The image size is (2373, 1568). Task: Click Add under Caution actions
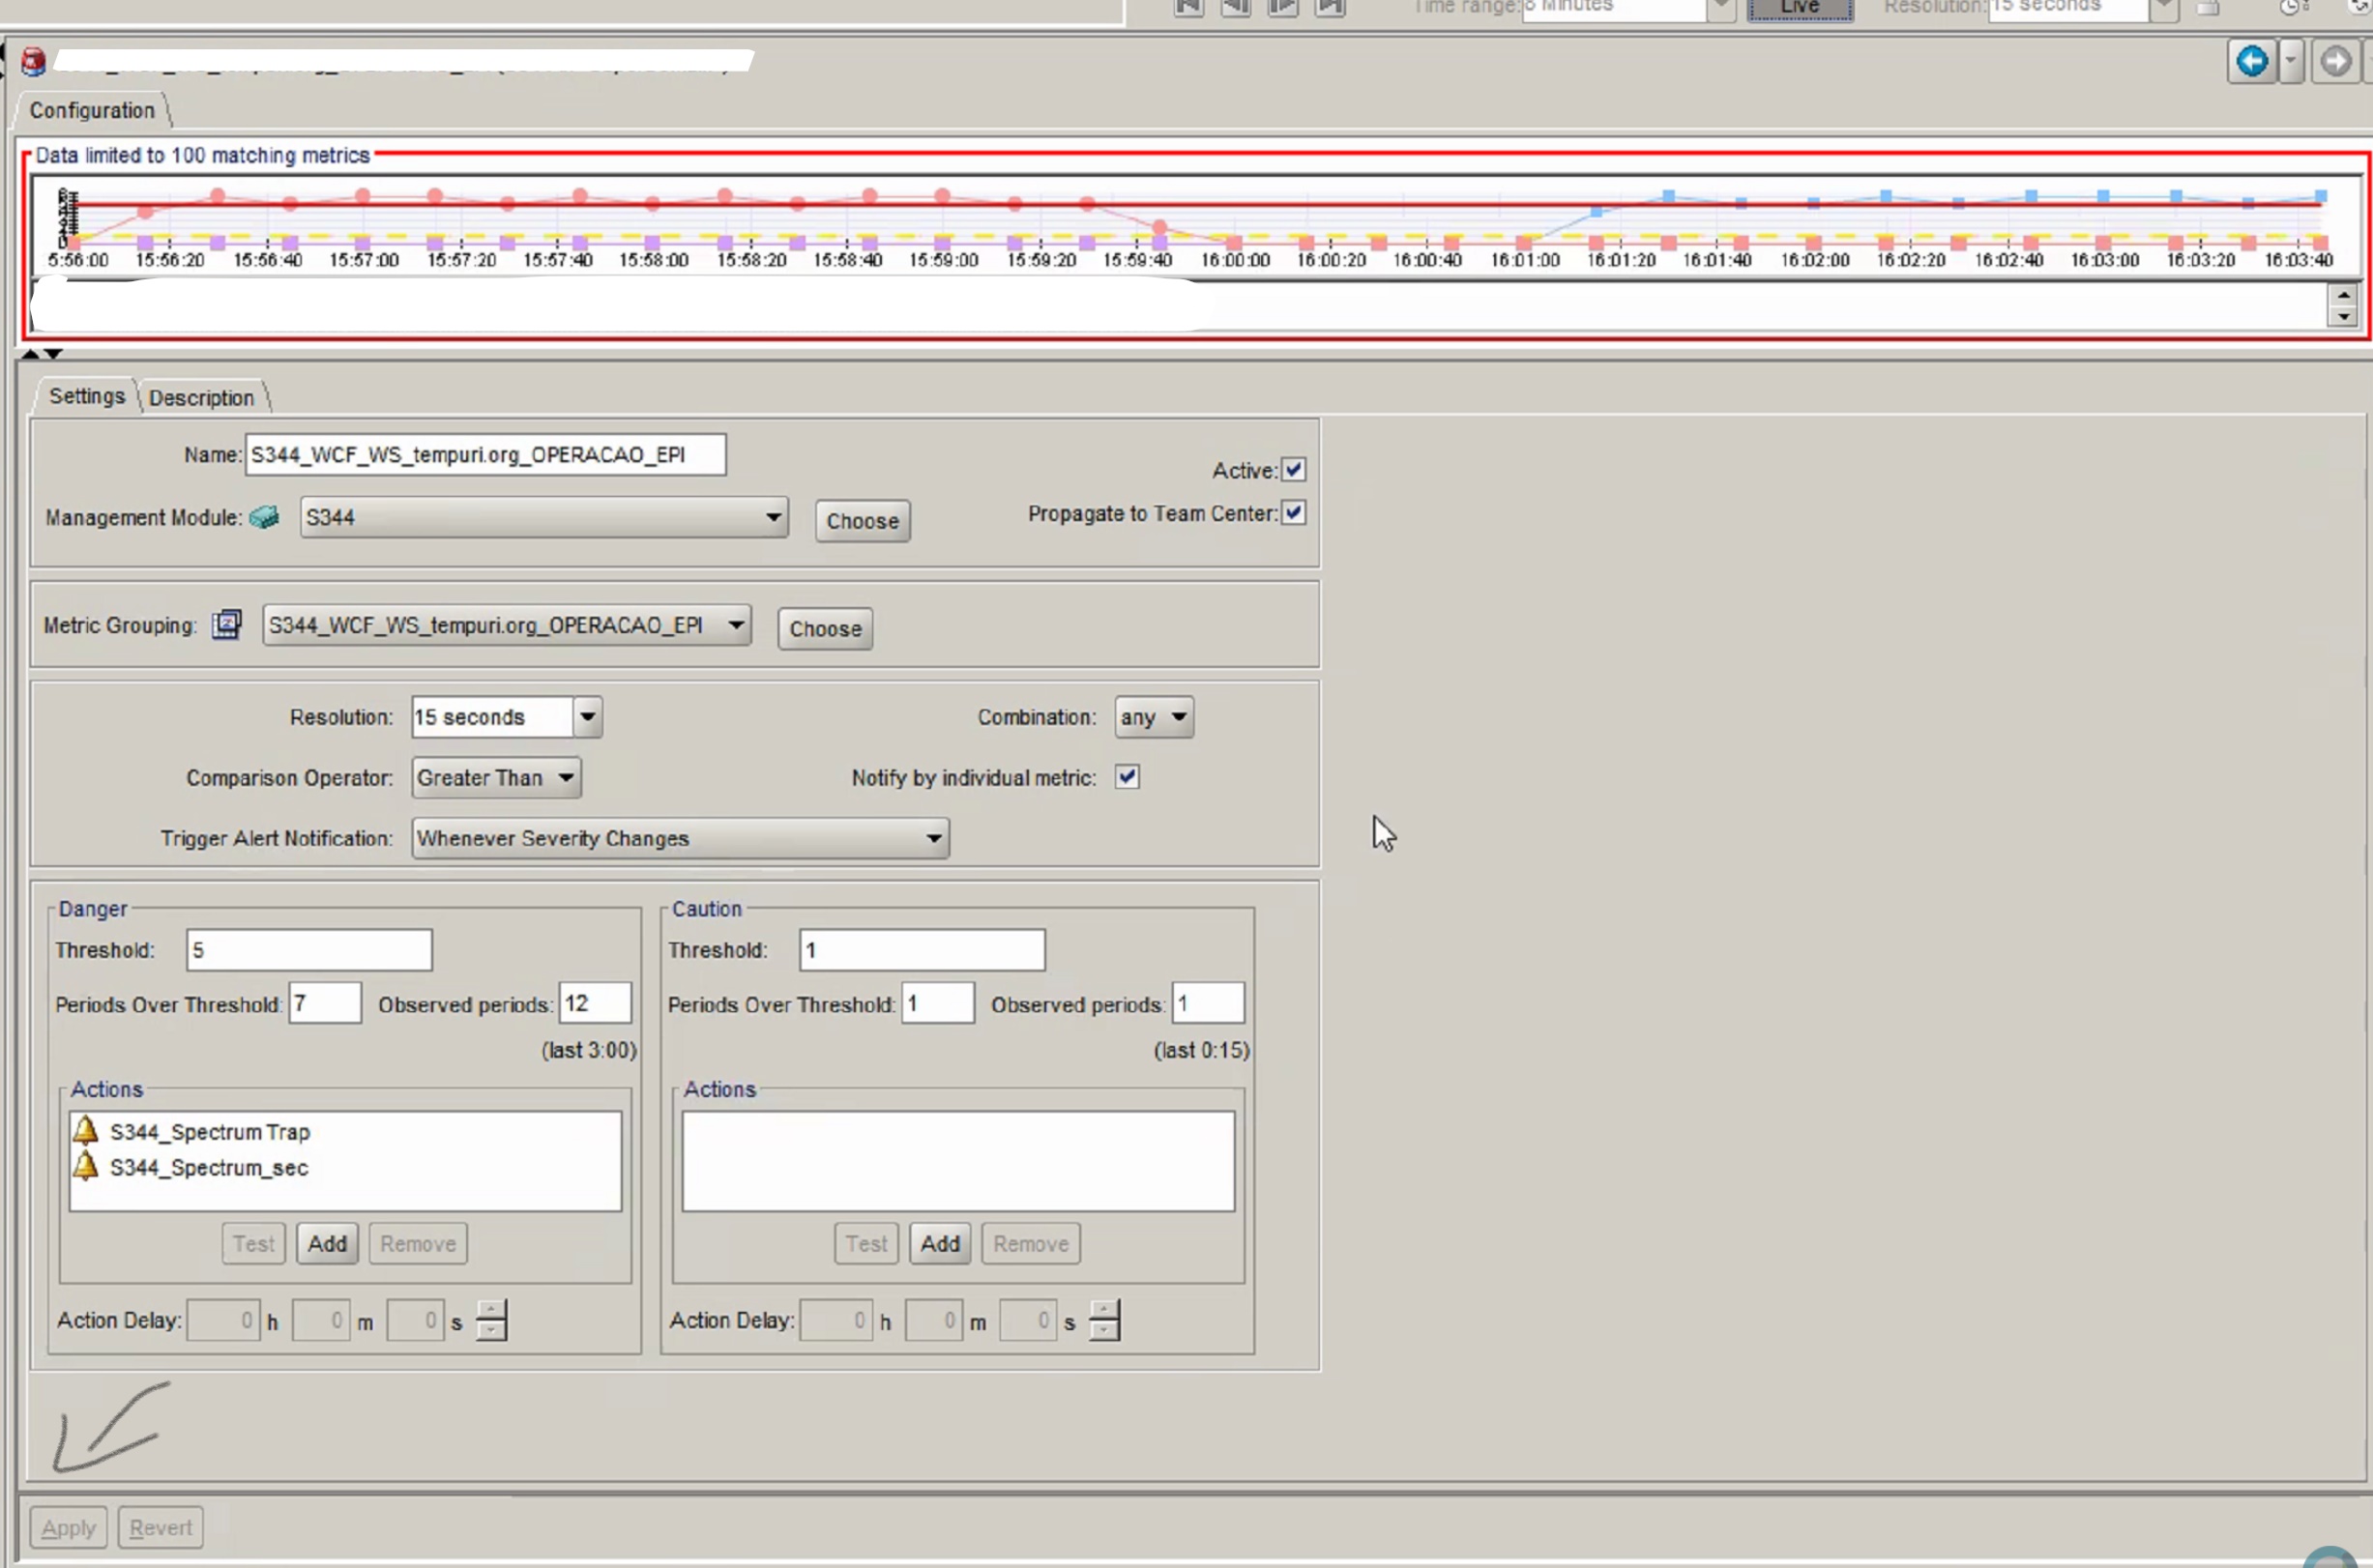(x=939, y=1243)
